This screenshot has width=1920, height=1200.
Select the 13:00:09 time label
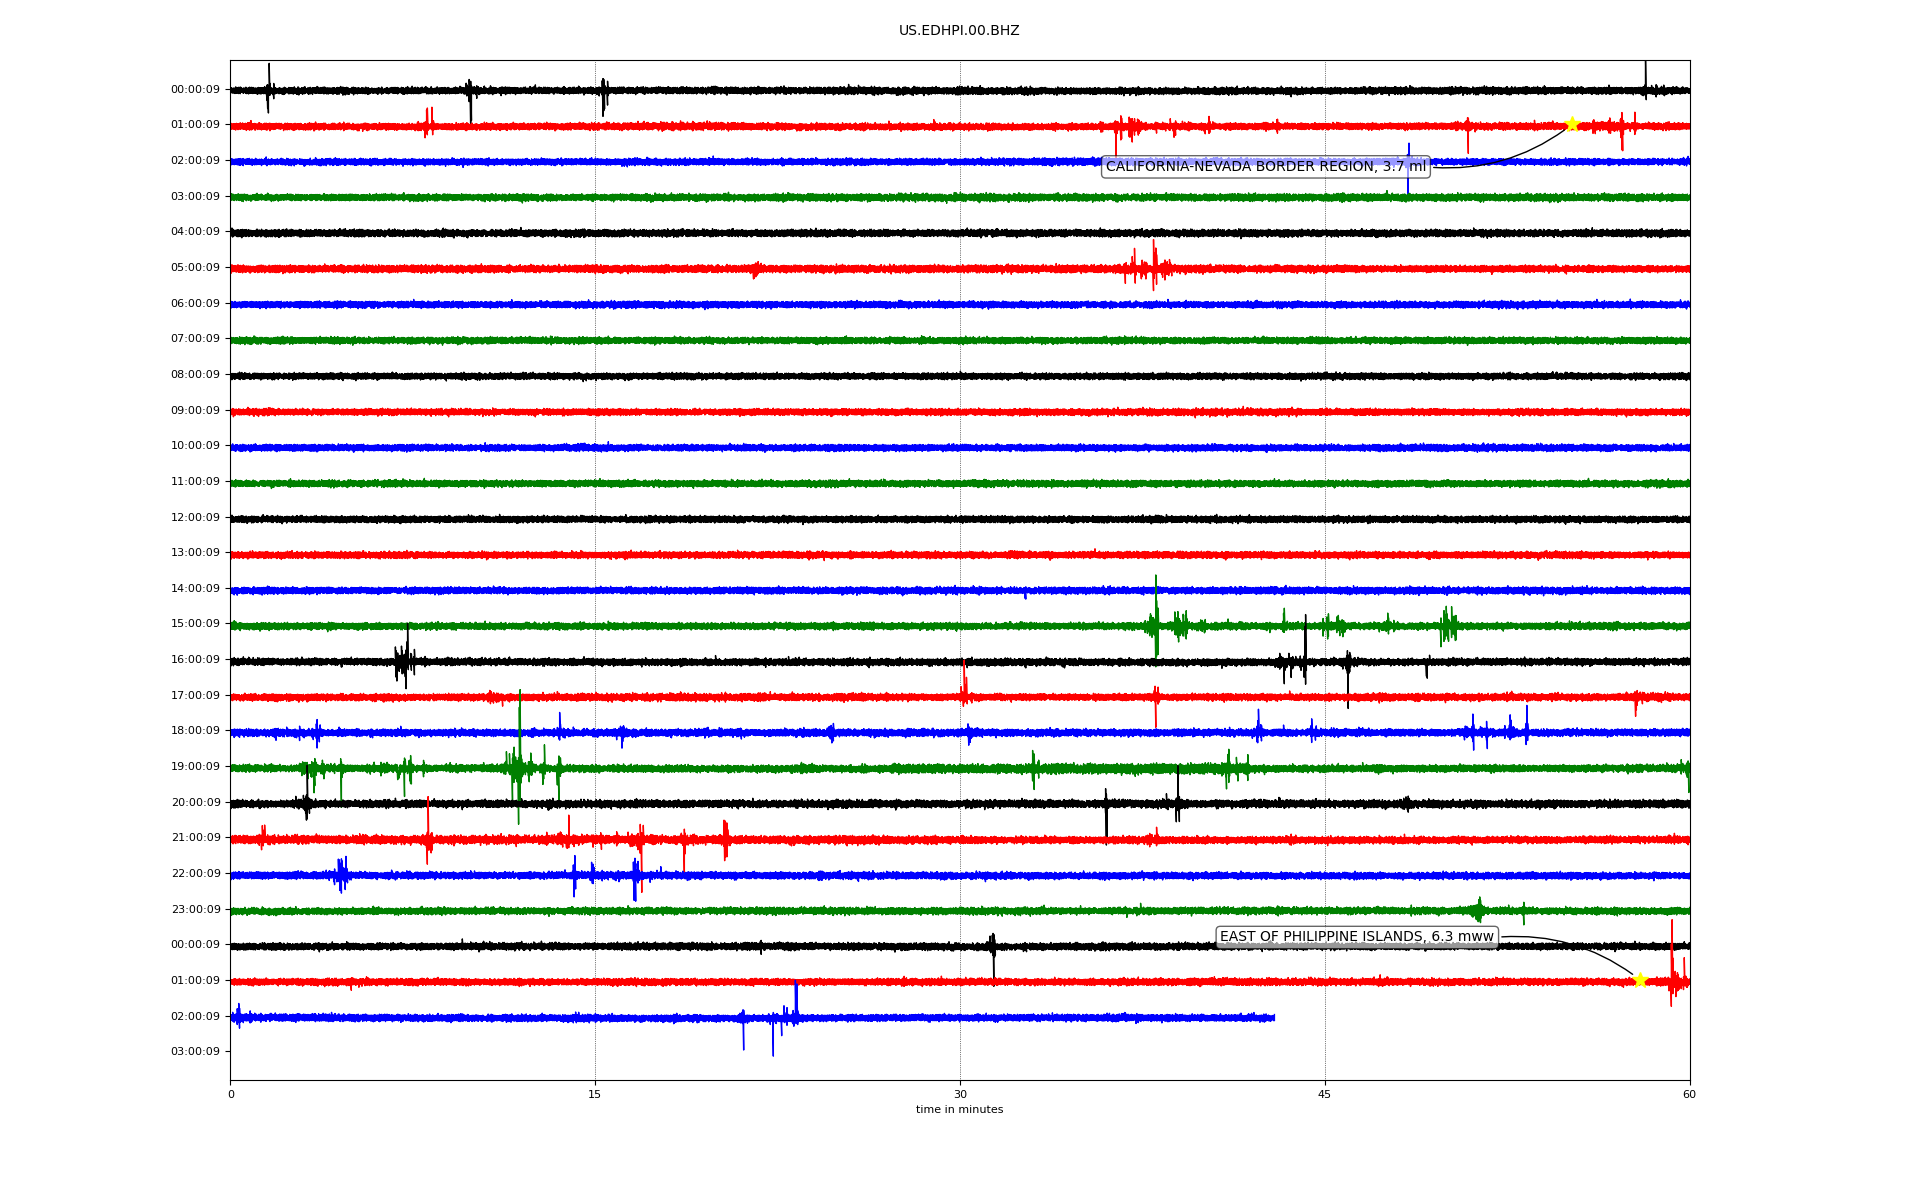pyautogui.click(x=195, y=553)
